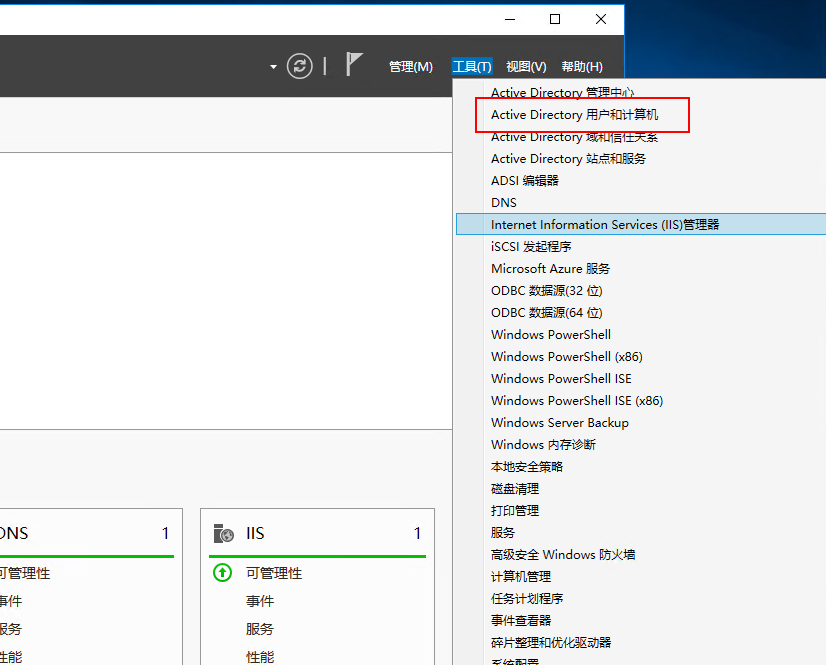
Task: Open ODBC 数据源(32 位)
Action: coord(546,291)
